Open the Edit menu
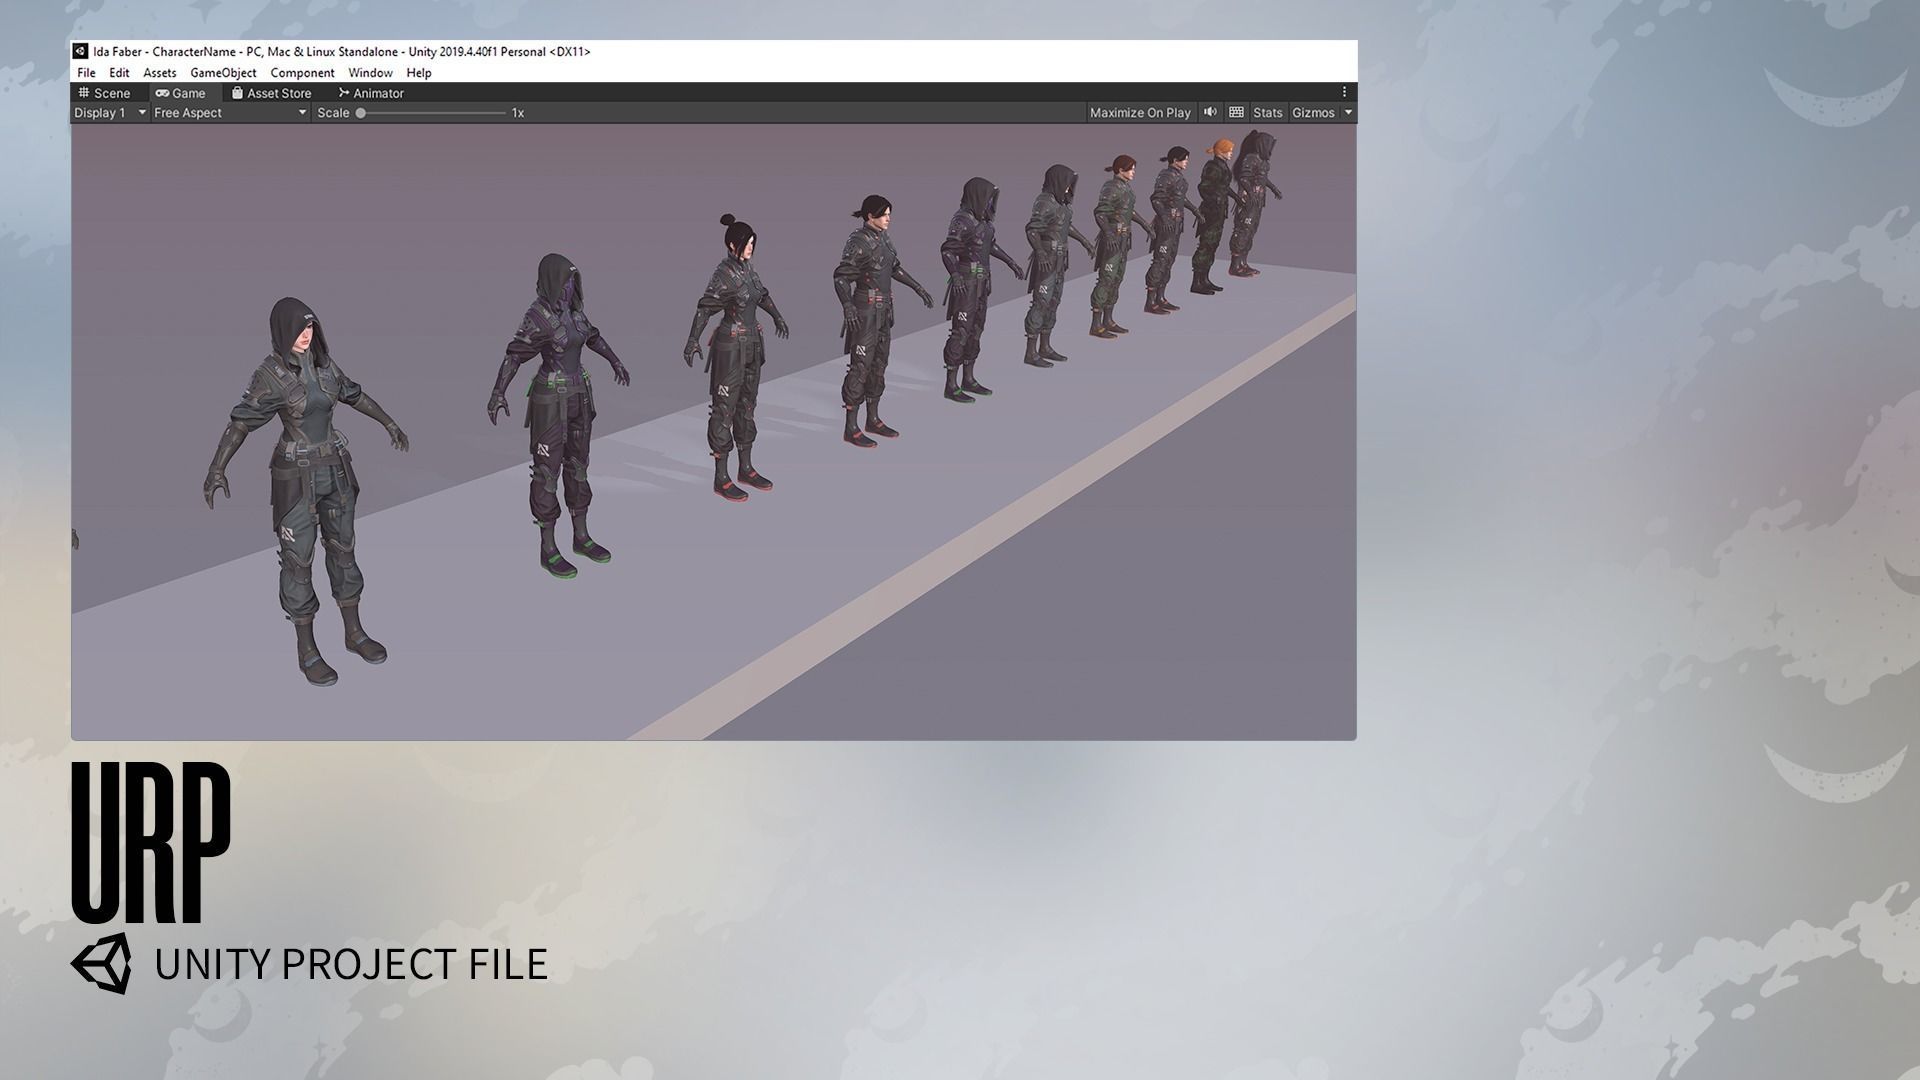 [119, 73]
